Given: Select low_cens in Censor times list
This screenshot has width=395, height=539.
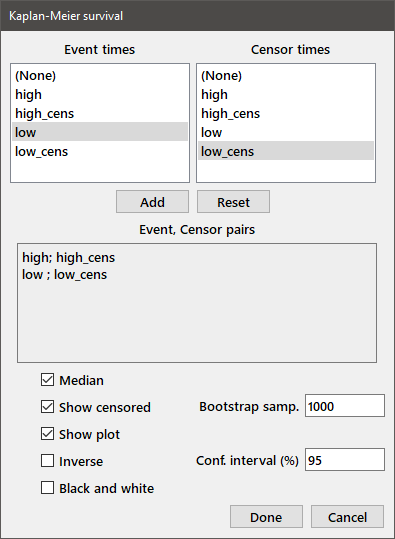Looking at the screenshot, I should (286, 151).
